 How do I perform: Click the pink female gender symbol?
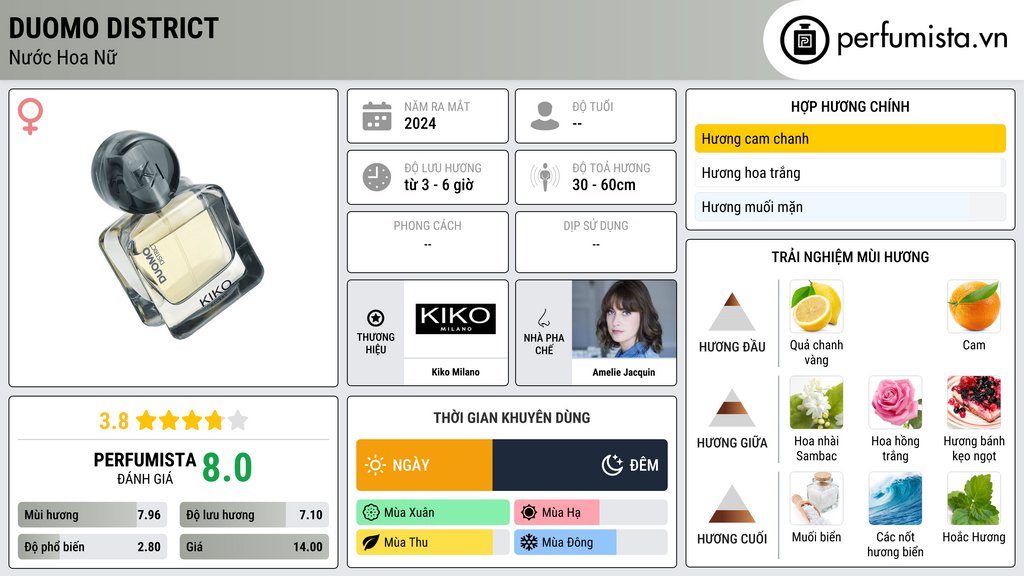click(x=30, y=116)
